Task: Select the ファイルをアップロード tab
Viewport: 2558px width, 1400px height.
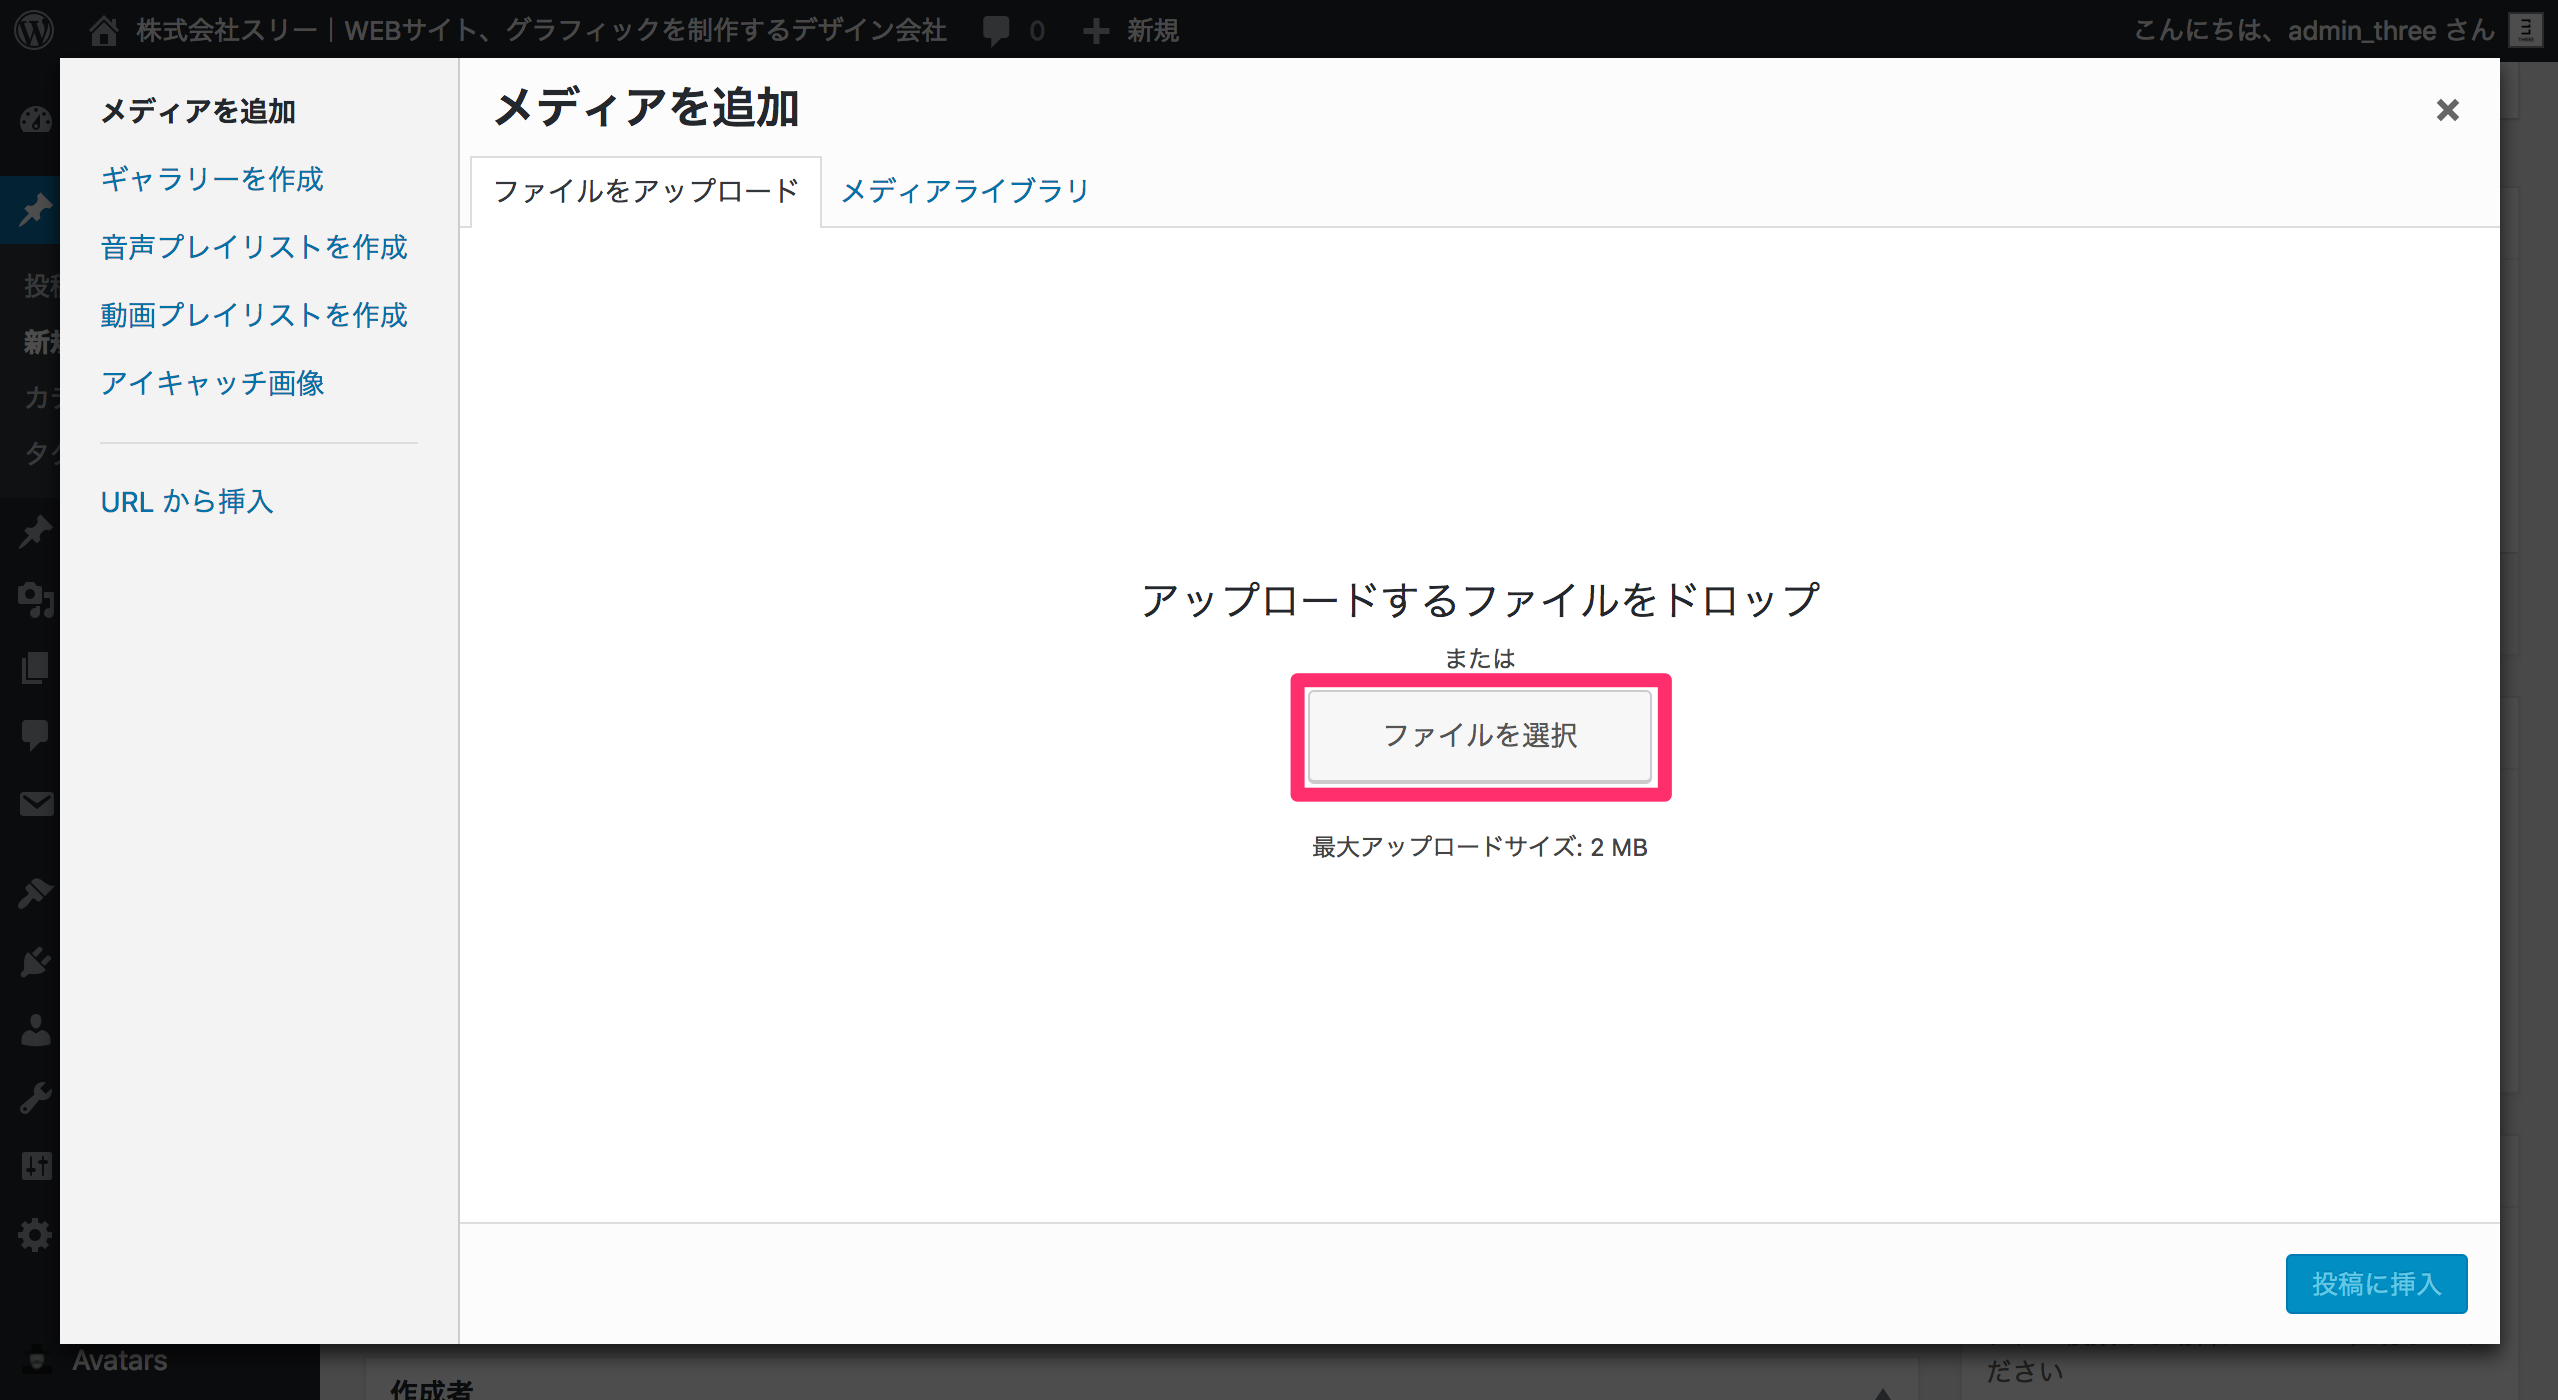Action: point(646,191)
